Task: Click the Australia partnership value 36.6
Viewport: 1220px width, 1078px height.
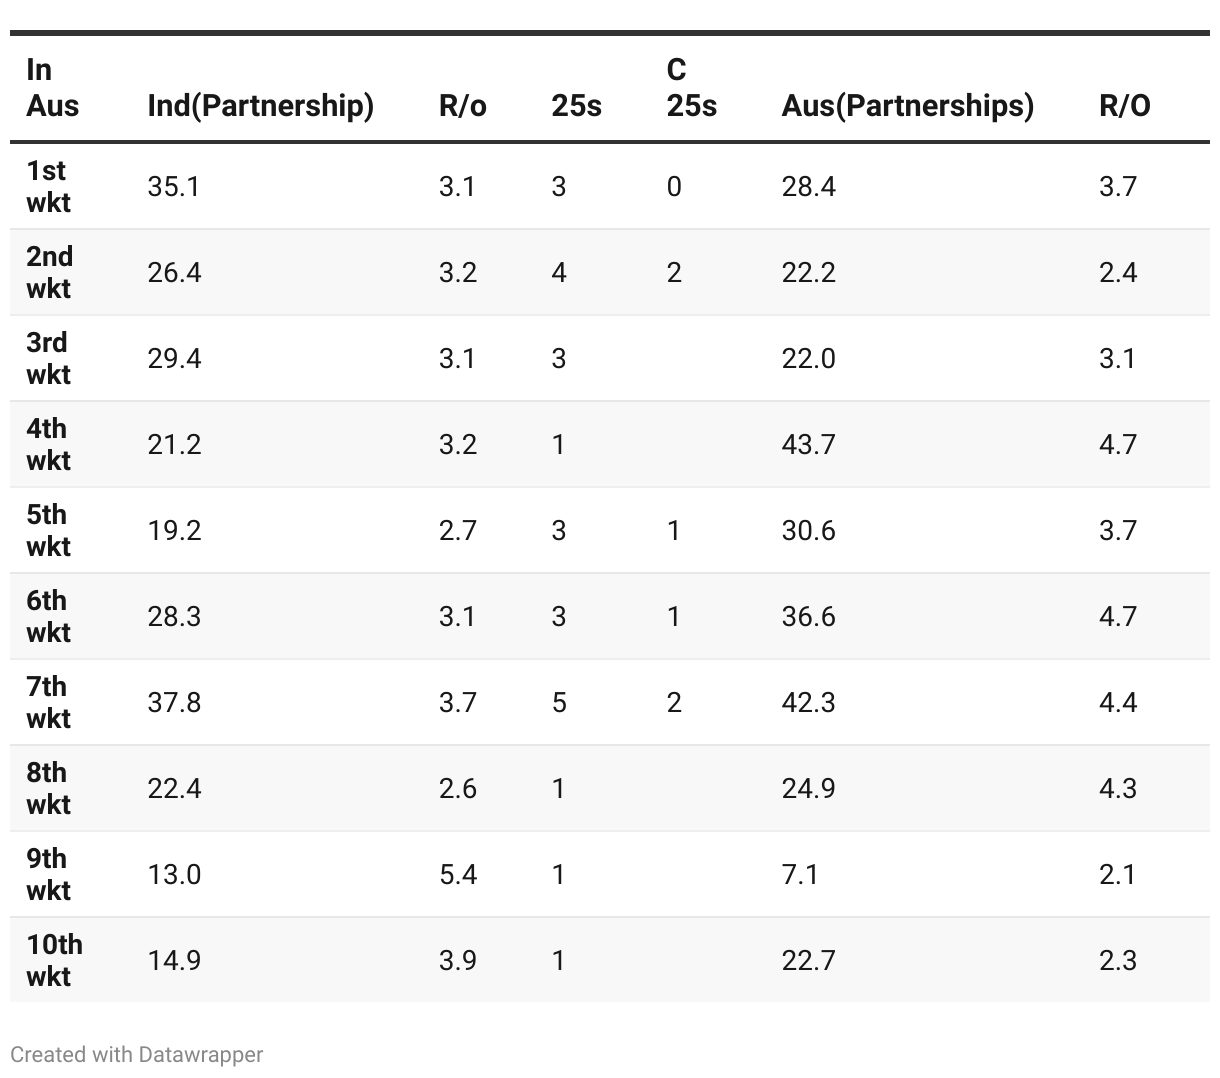Action: click(x=808, y=617)
